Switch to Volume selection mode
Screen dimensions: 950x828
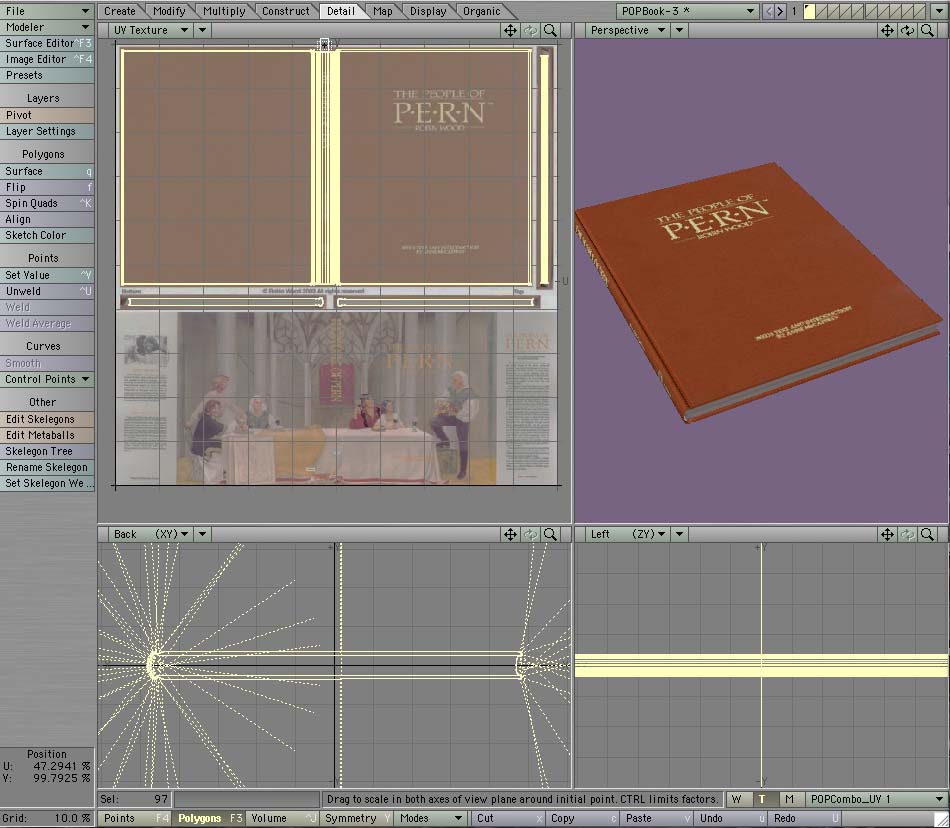click(283, 818)
